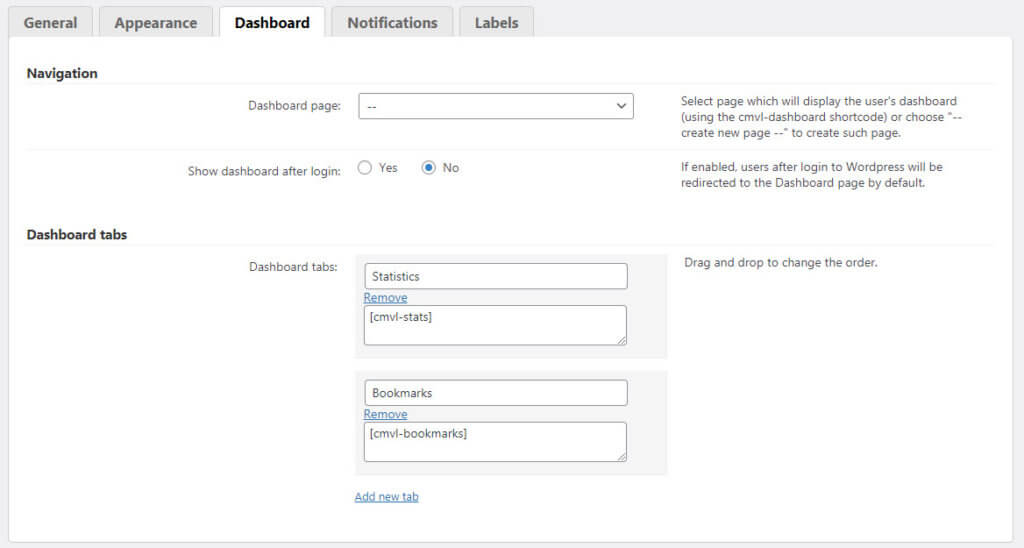The height and width of the screenshot is (548, 1024).
Task: Switch to the General tab
Action: point(50,22)
